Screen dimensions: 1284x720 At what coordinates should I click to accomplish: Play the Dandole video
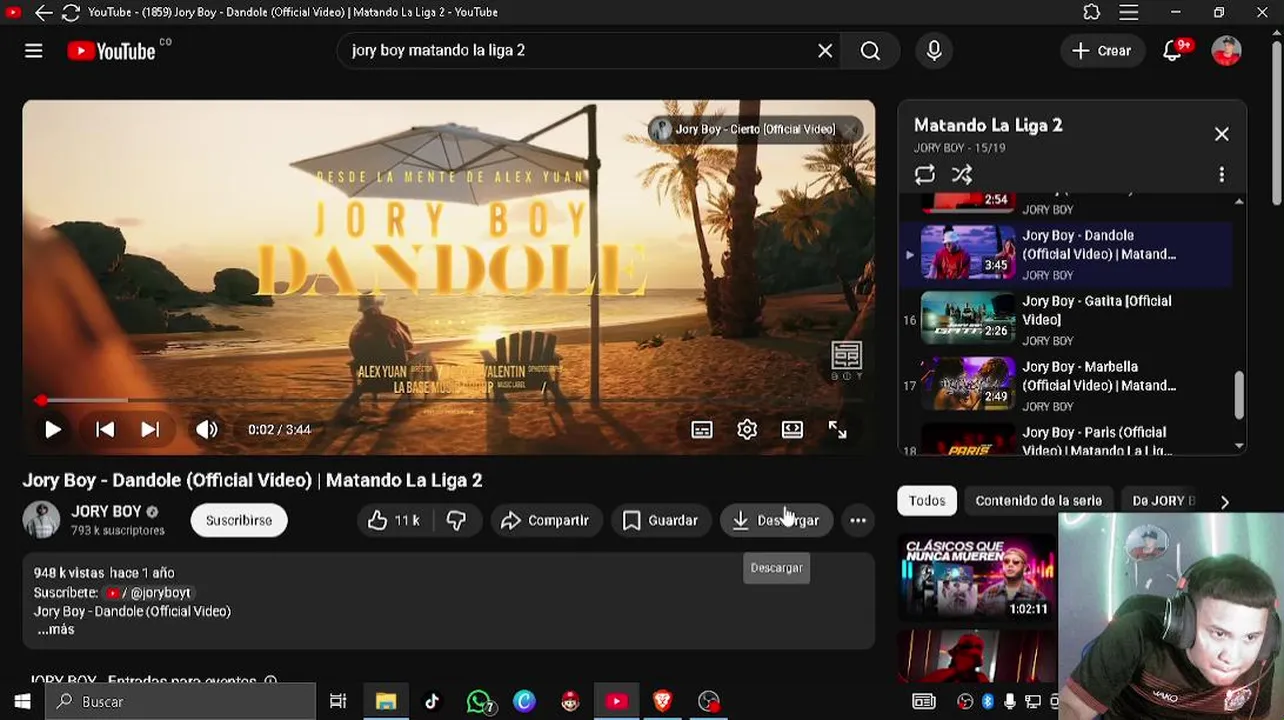click(52, 430)
